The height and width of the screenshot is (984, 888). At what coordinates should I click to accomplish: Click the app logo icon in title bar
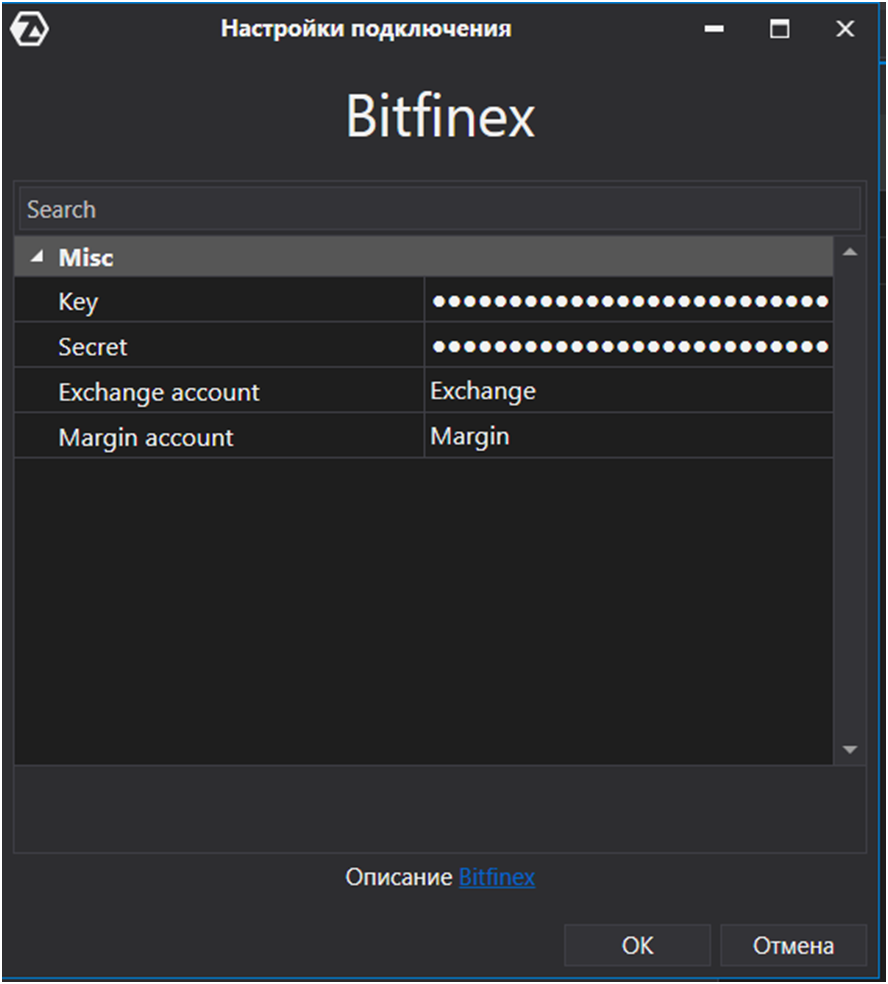tap(29, 29)
